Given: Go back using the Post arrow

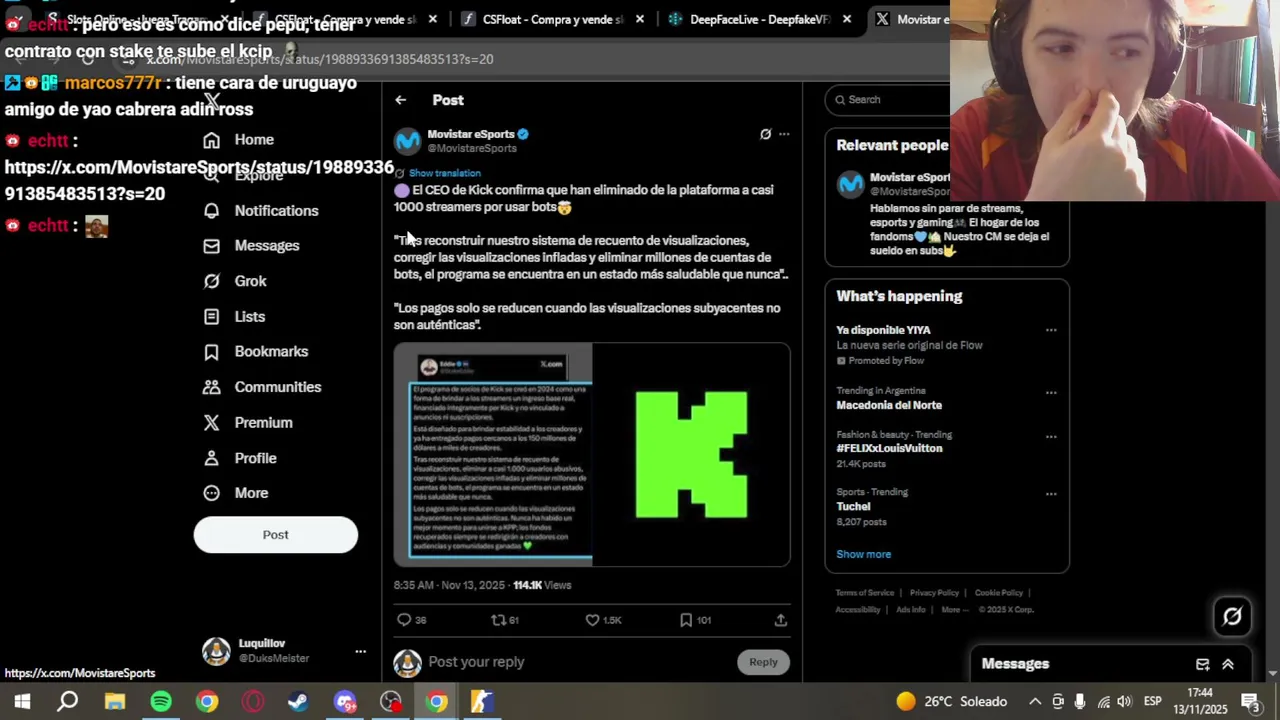Looking at the screenshot, I should coord(400,100).
